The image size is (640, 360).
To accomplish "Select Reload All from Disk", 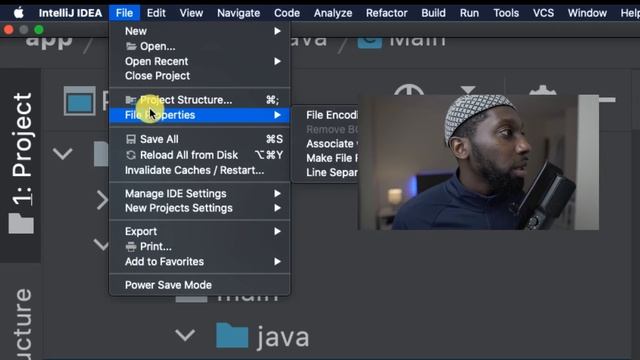I will click(200, 155).
